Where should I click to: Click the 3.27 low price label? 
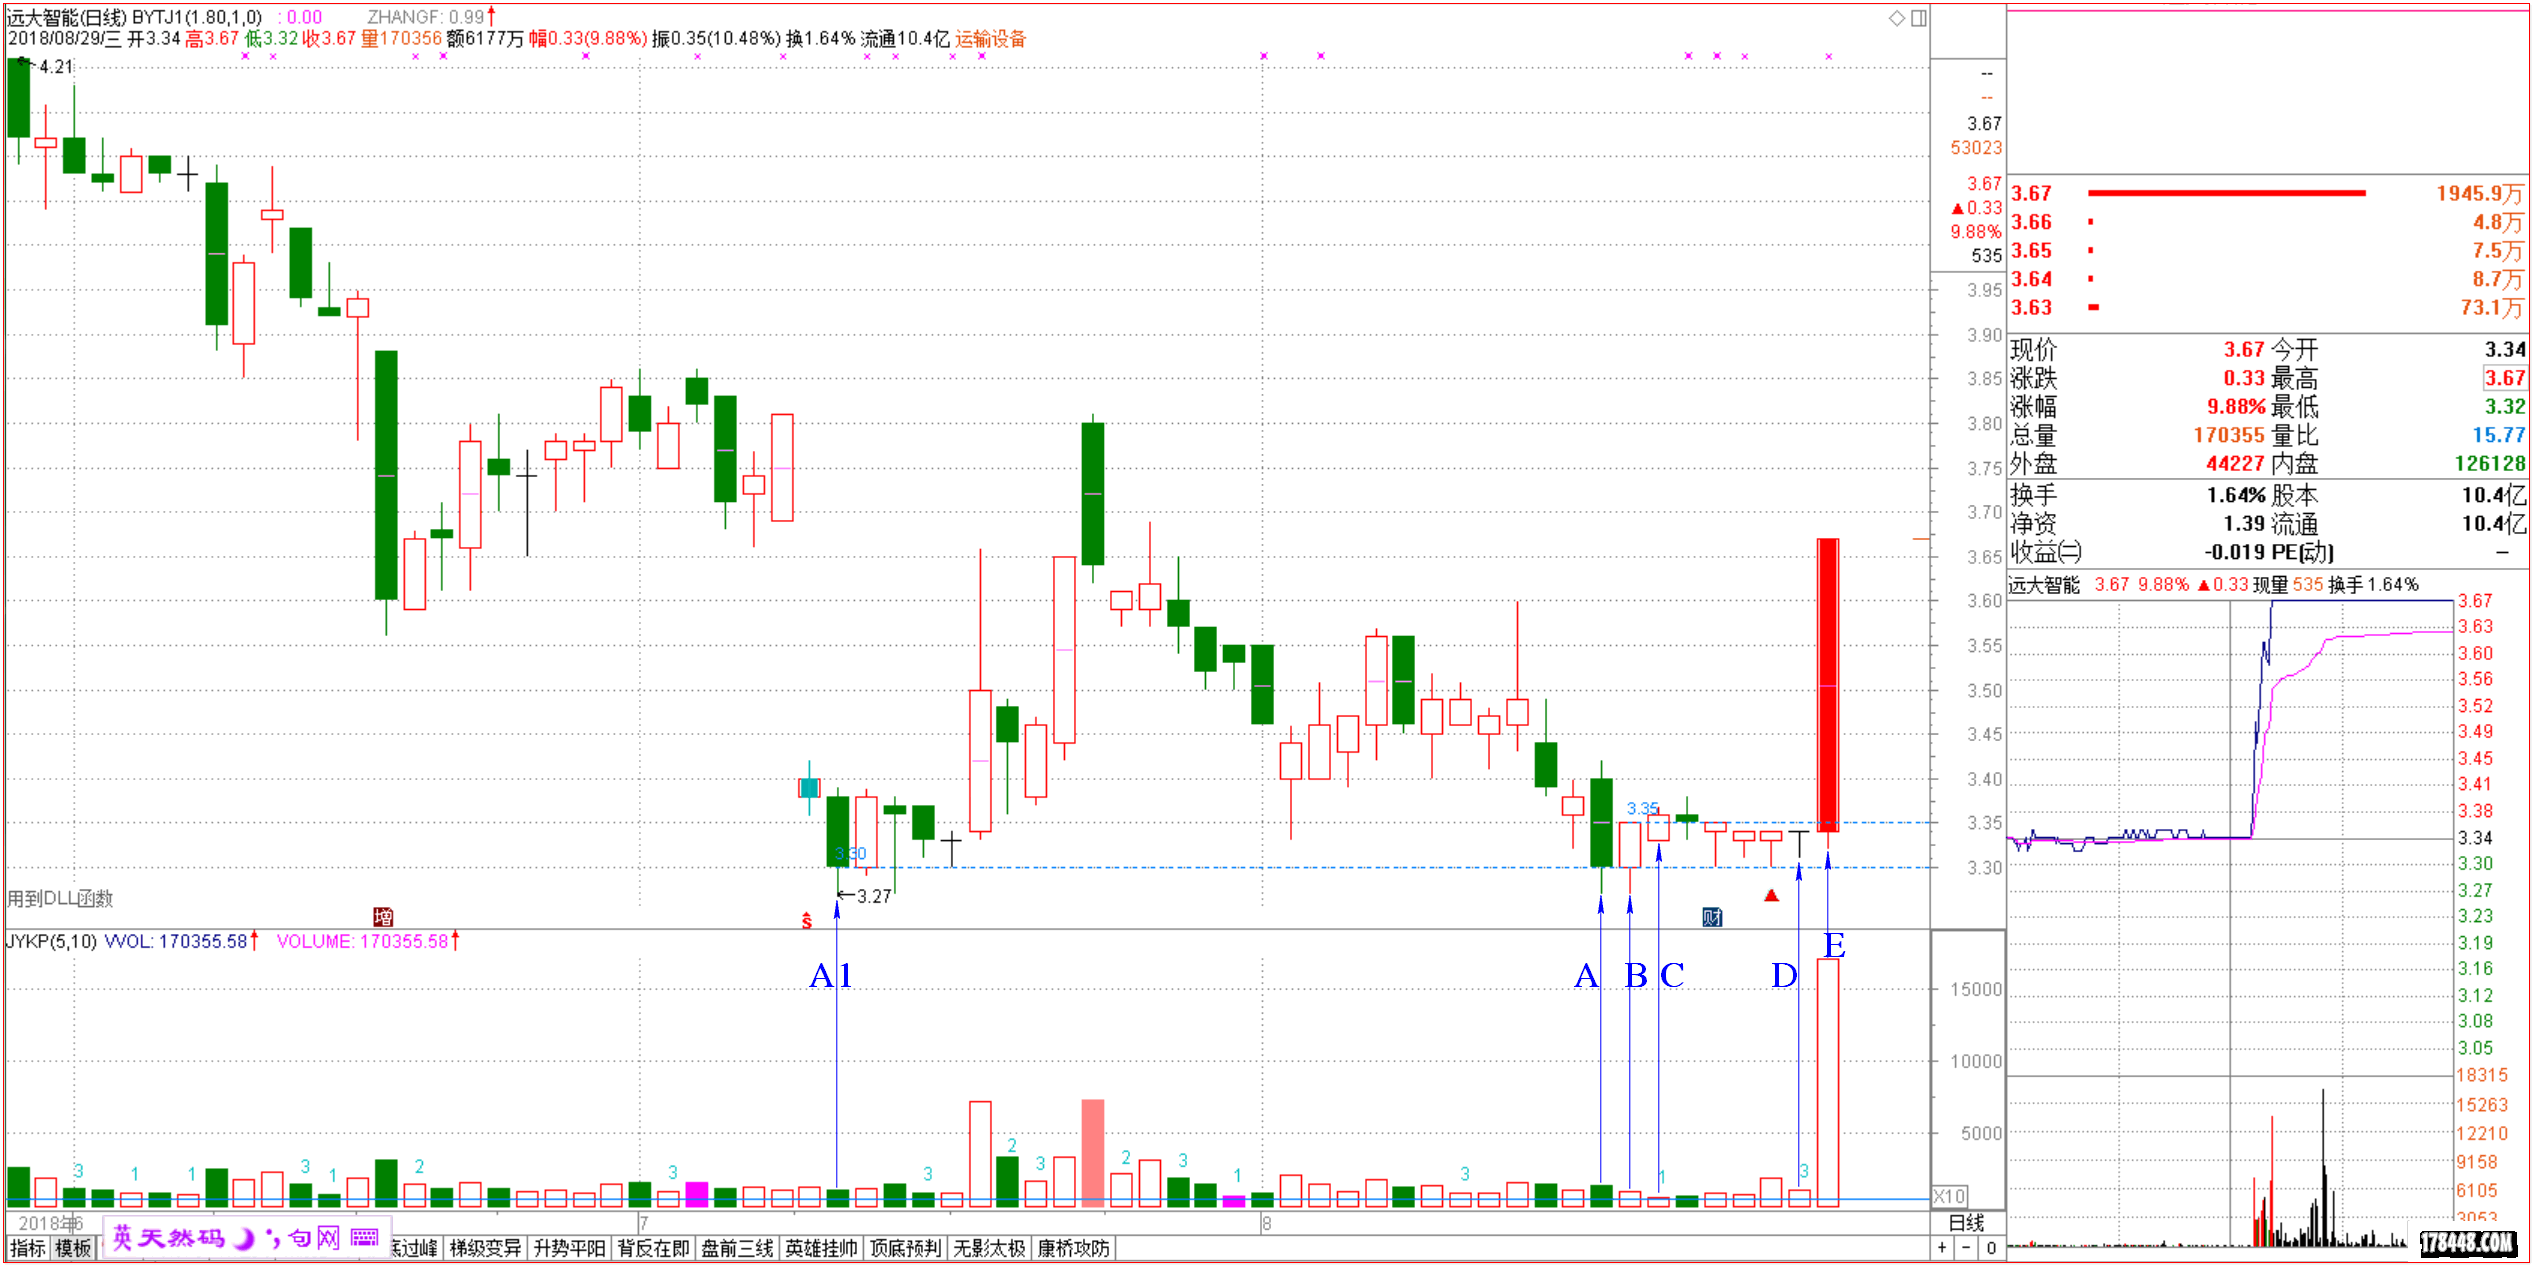[x=873, y=896]
